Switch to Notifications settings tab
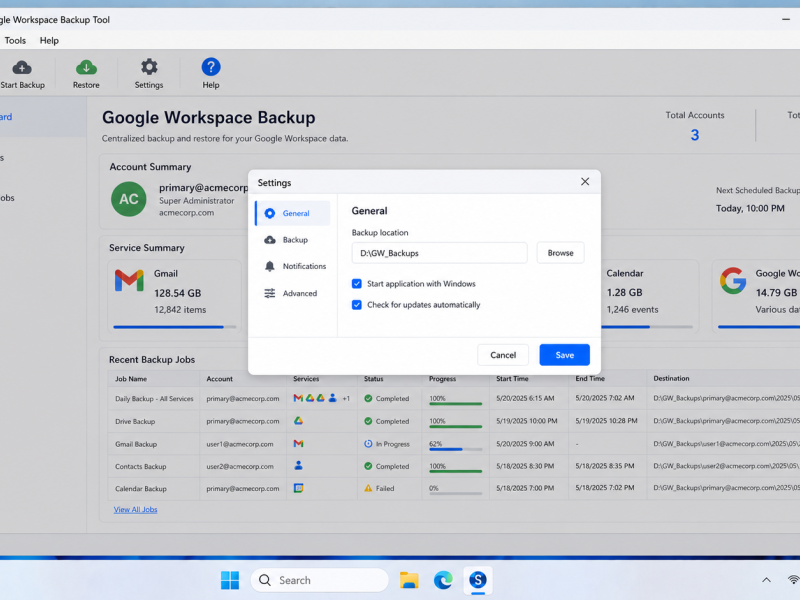 [x=293, y=266]
